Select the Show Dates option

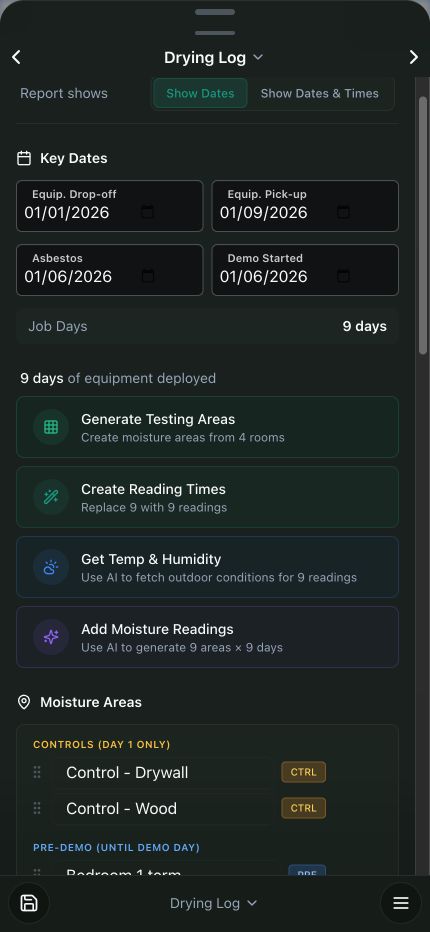click(x=200, y=93)
